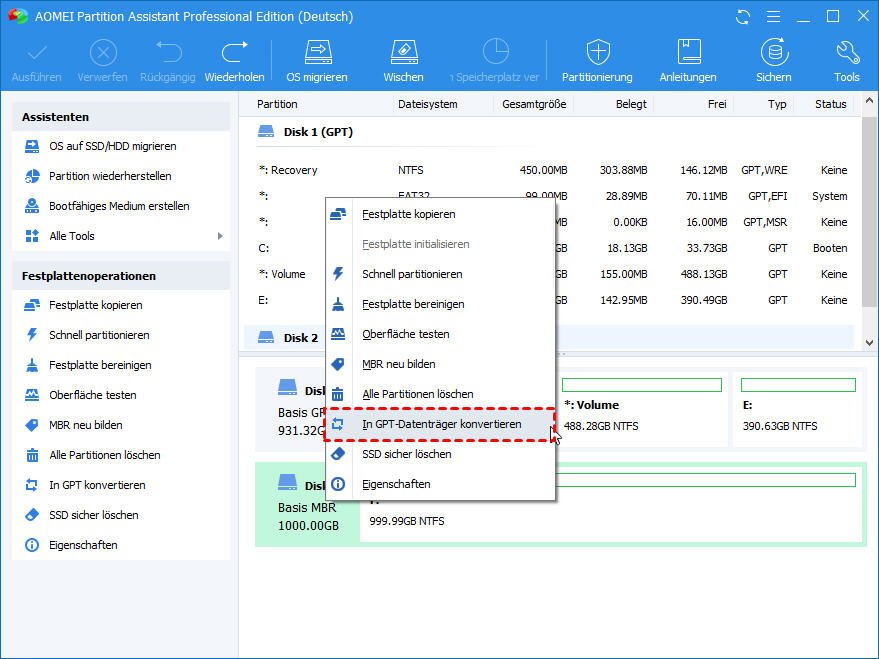879x659 pixels.
Task: Click In GPT konvertieren in sidebar
Action: 121,485
